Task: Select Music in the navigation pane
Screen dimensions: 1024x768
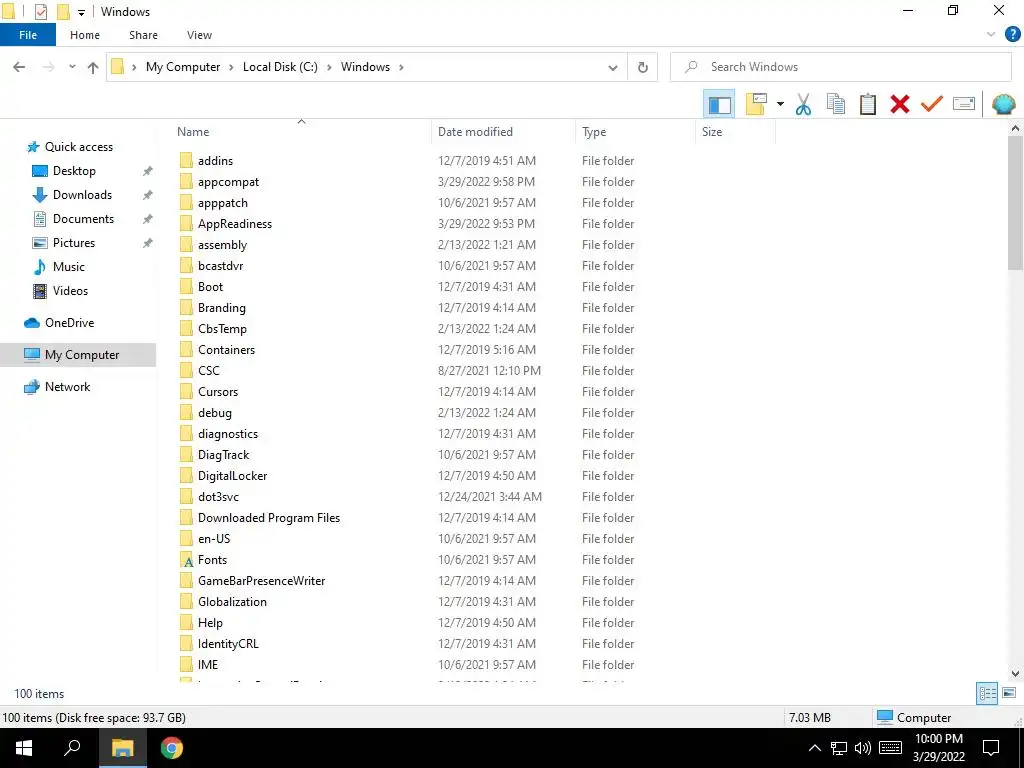Action: pos(69,266)
